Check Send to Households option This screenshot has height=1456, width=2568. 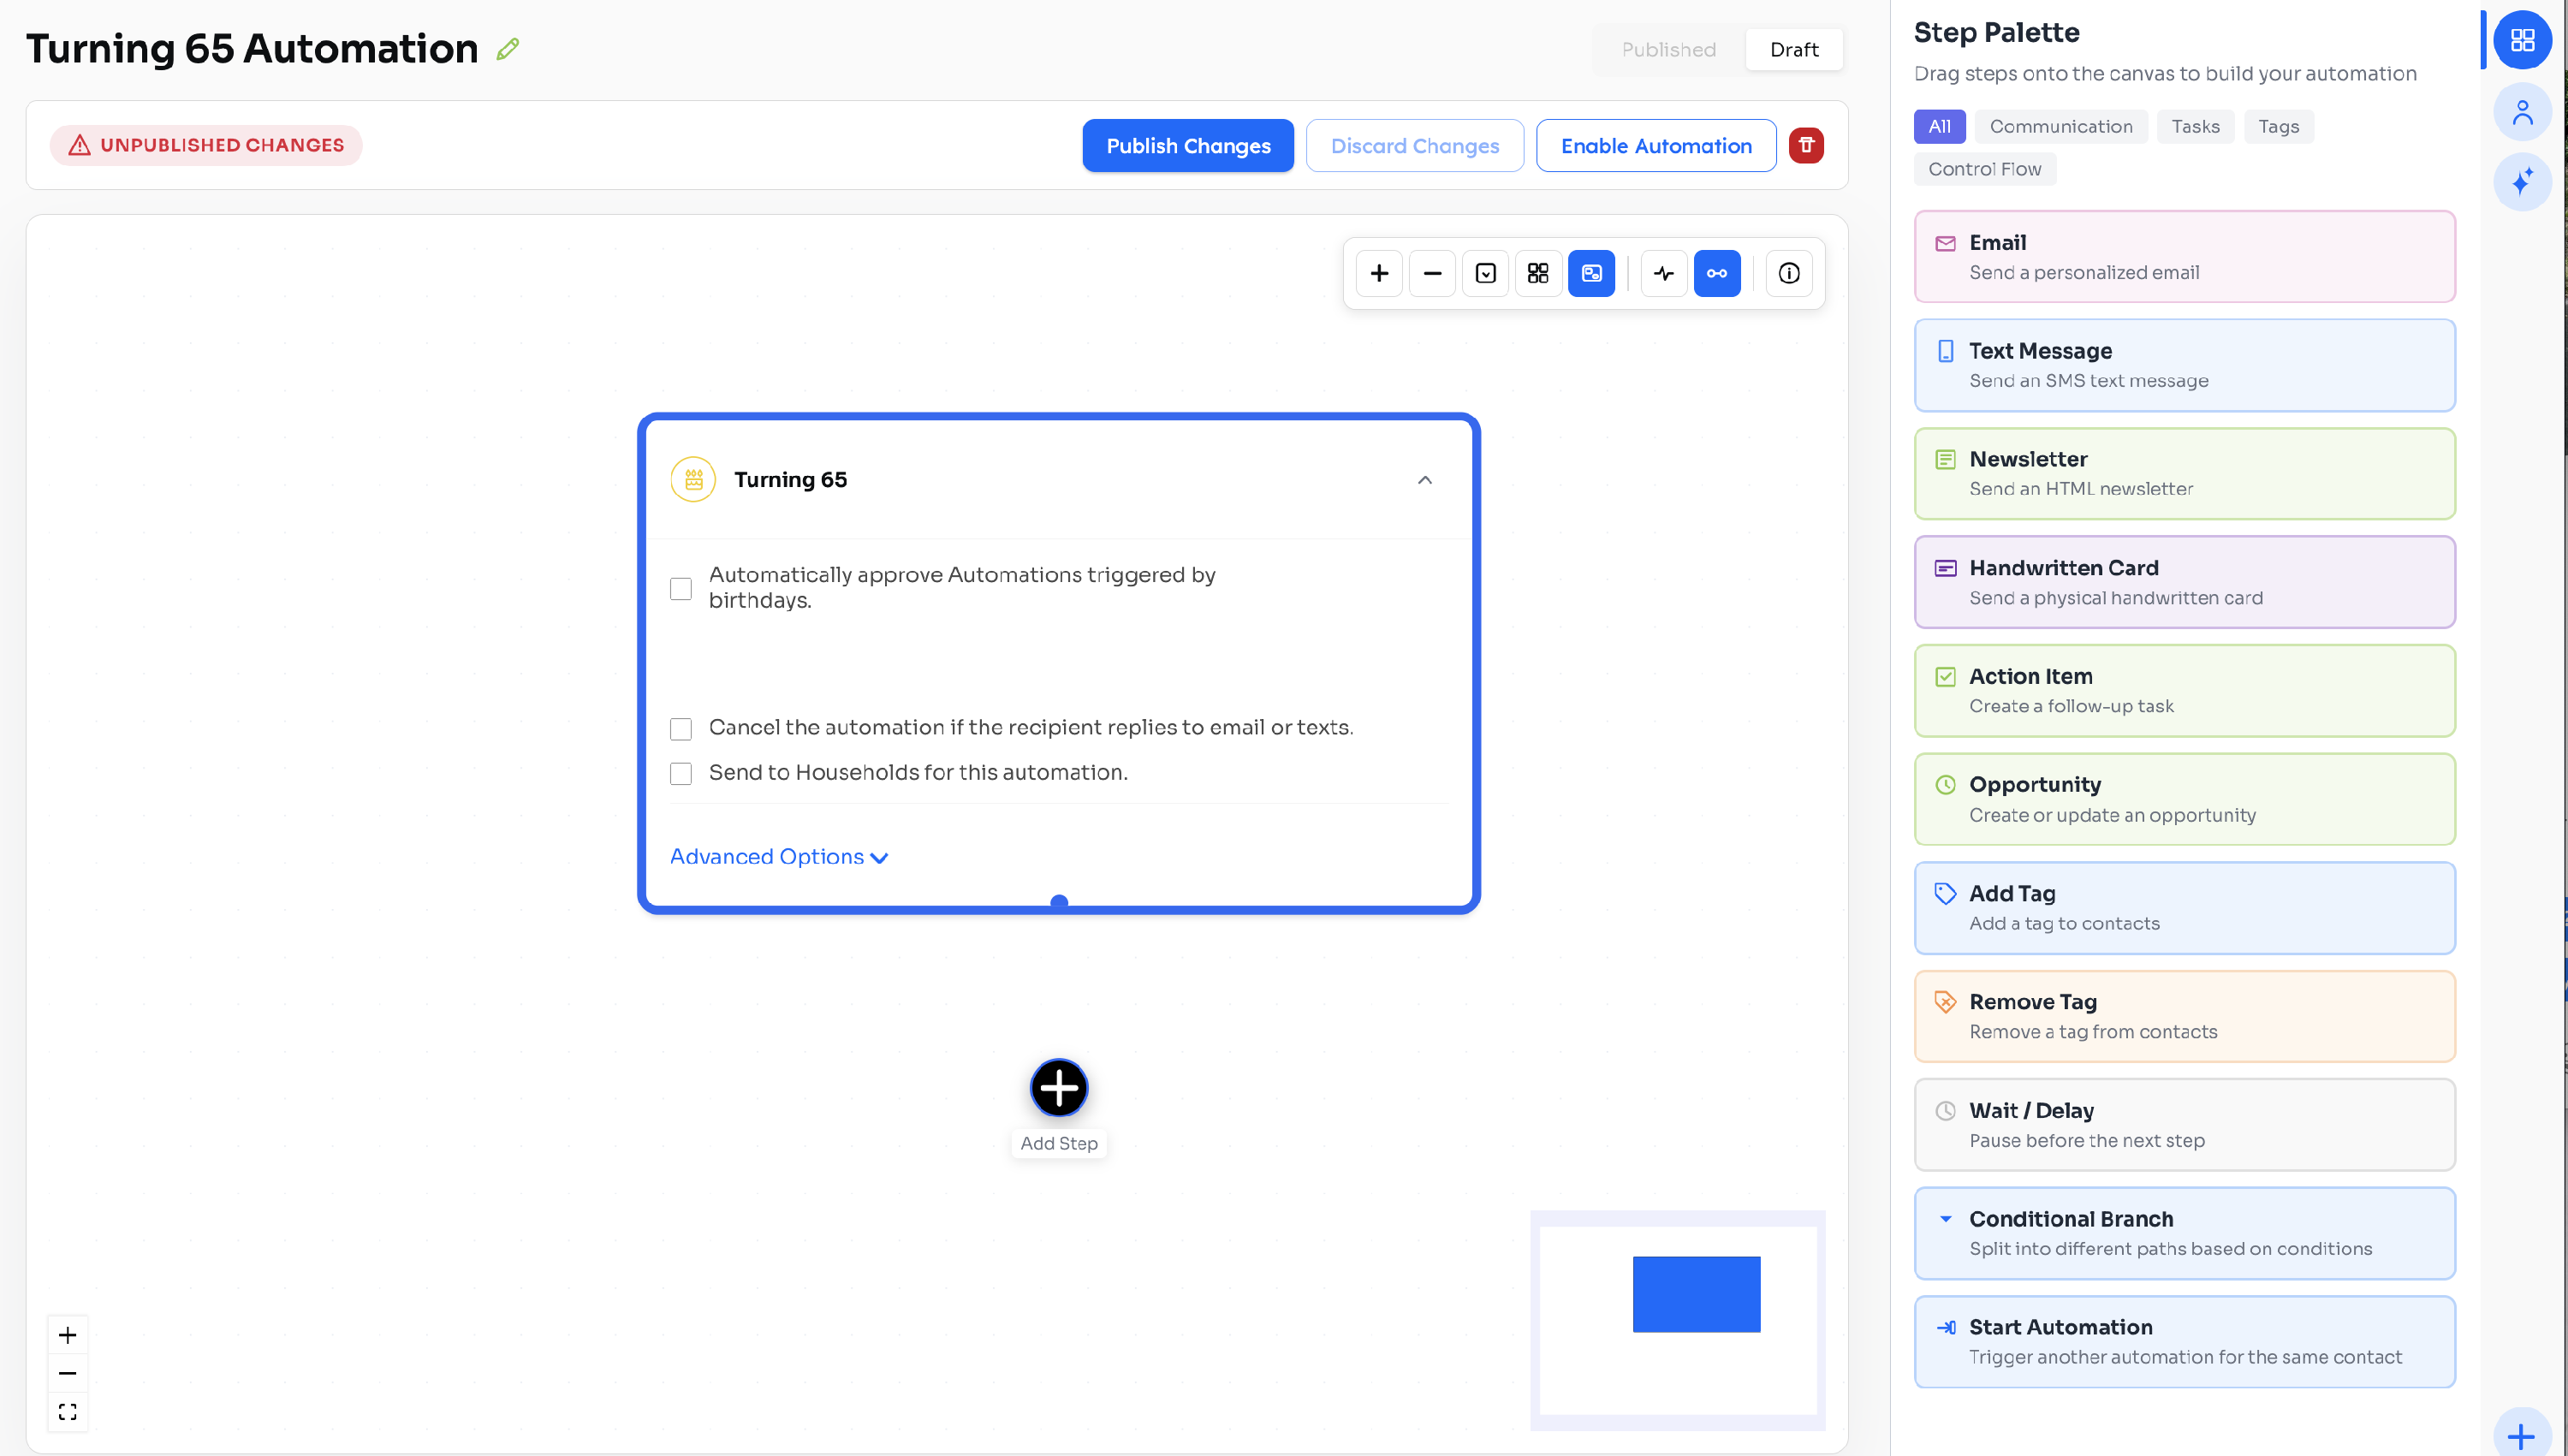(x=681, y=773)
